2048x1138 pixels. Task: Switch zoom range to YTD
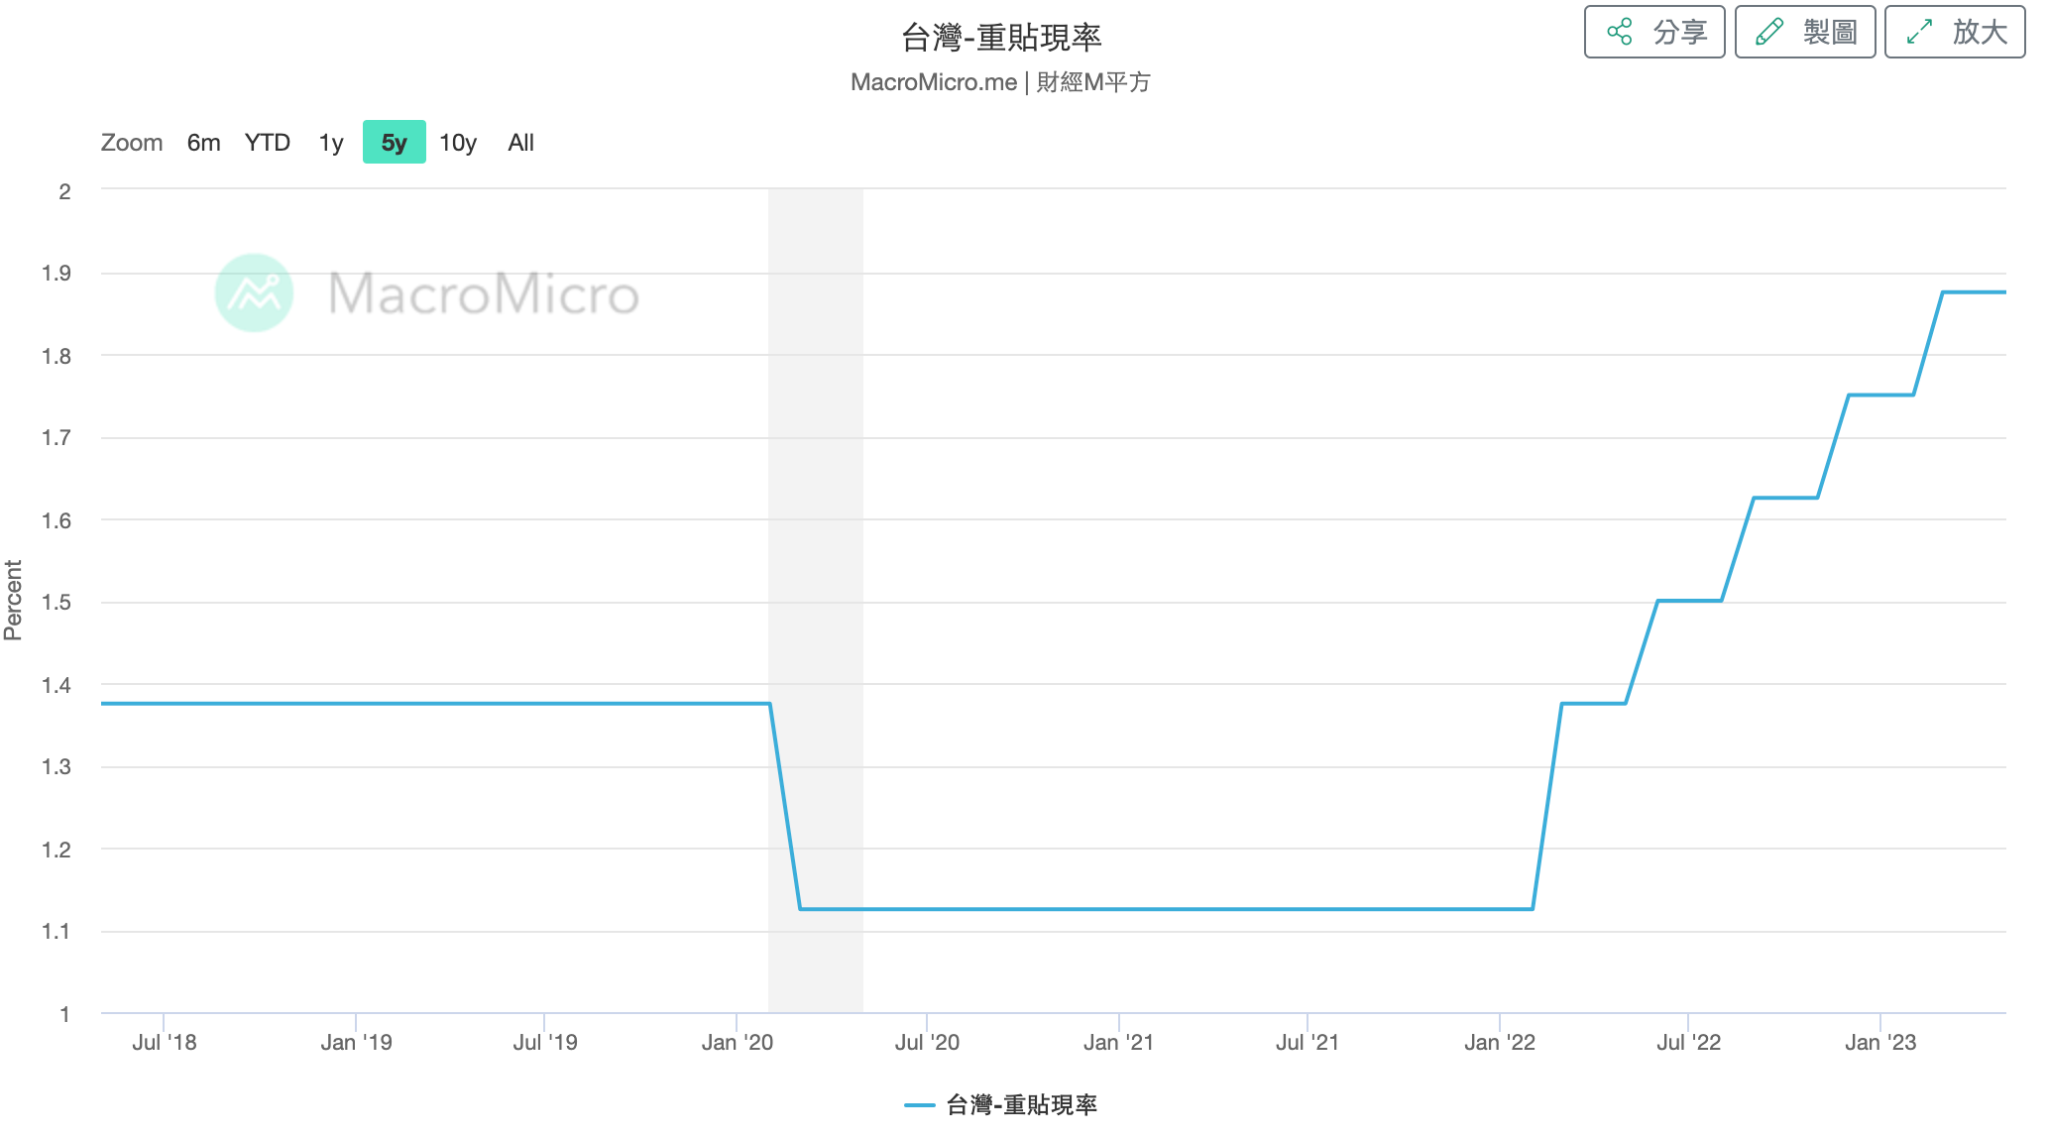[267, 142]
